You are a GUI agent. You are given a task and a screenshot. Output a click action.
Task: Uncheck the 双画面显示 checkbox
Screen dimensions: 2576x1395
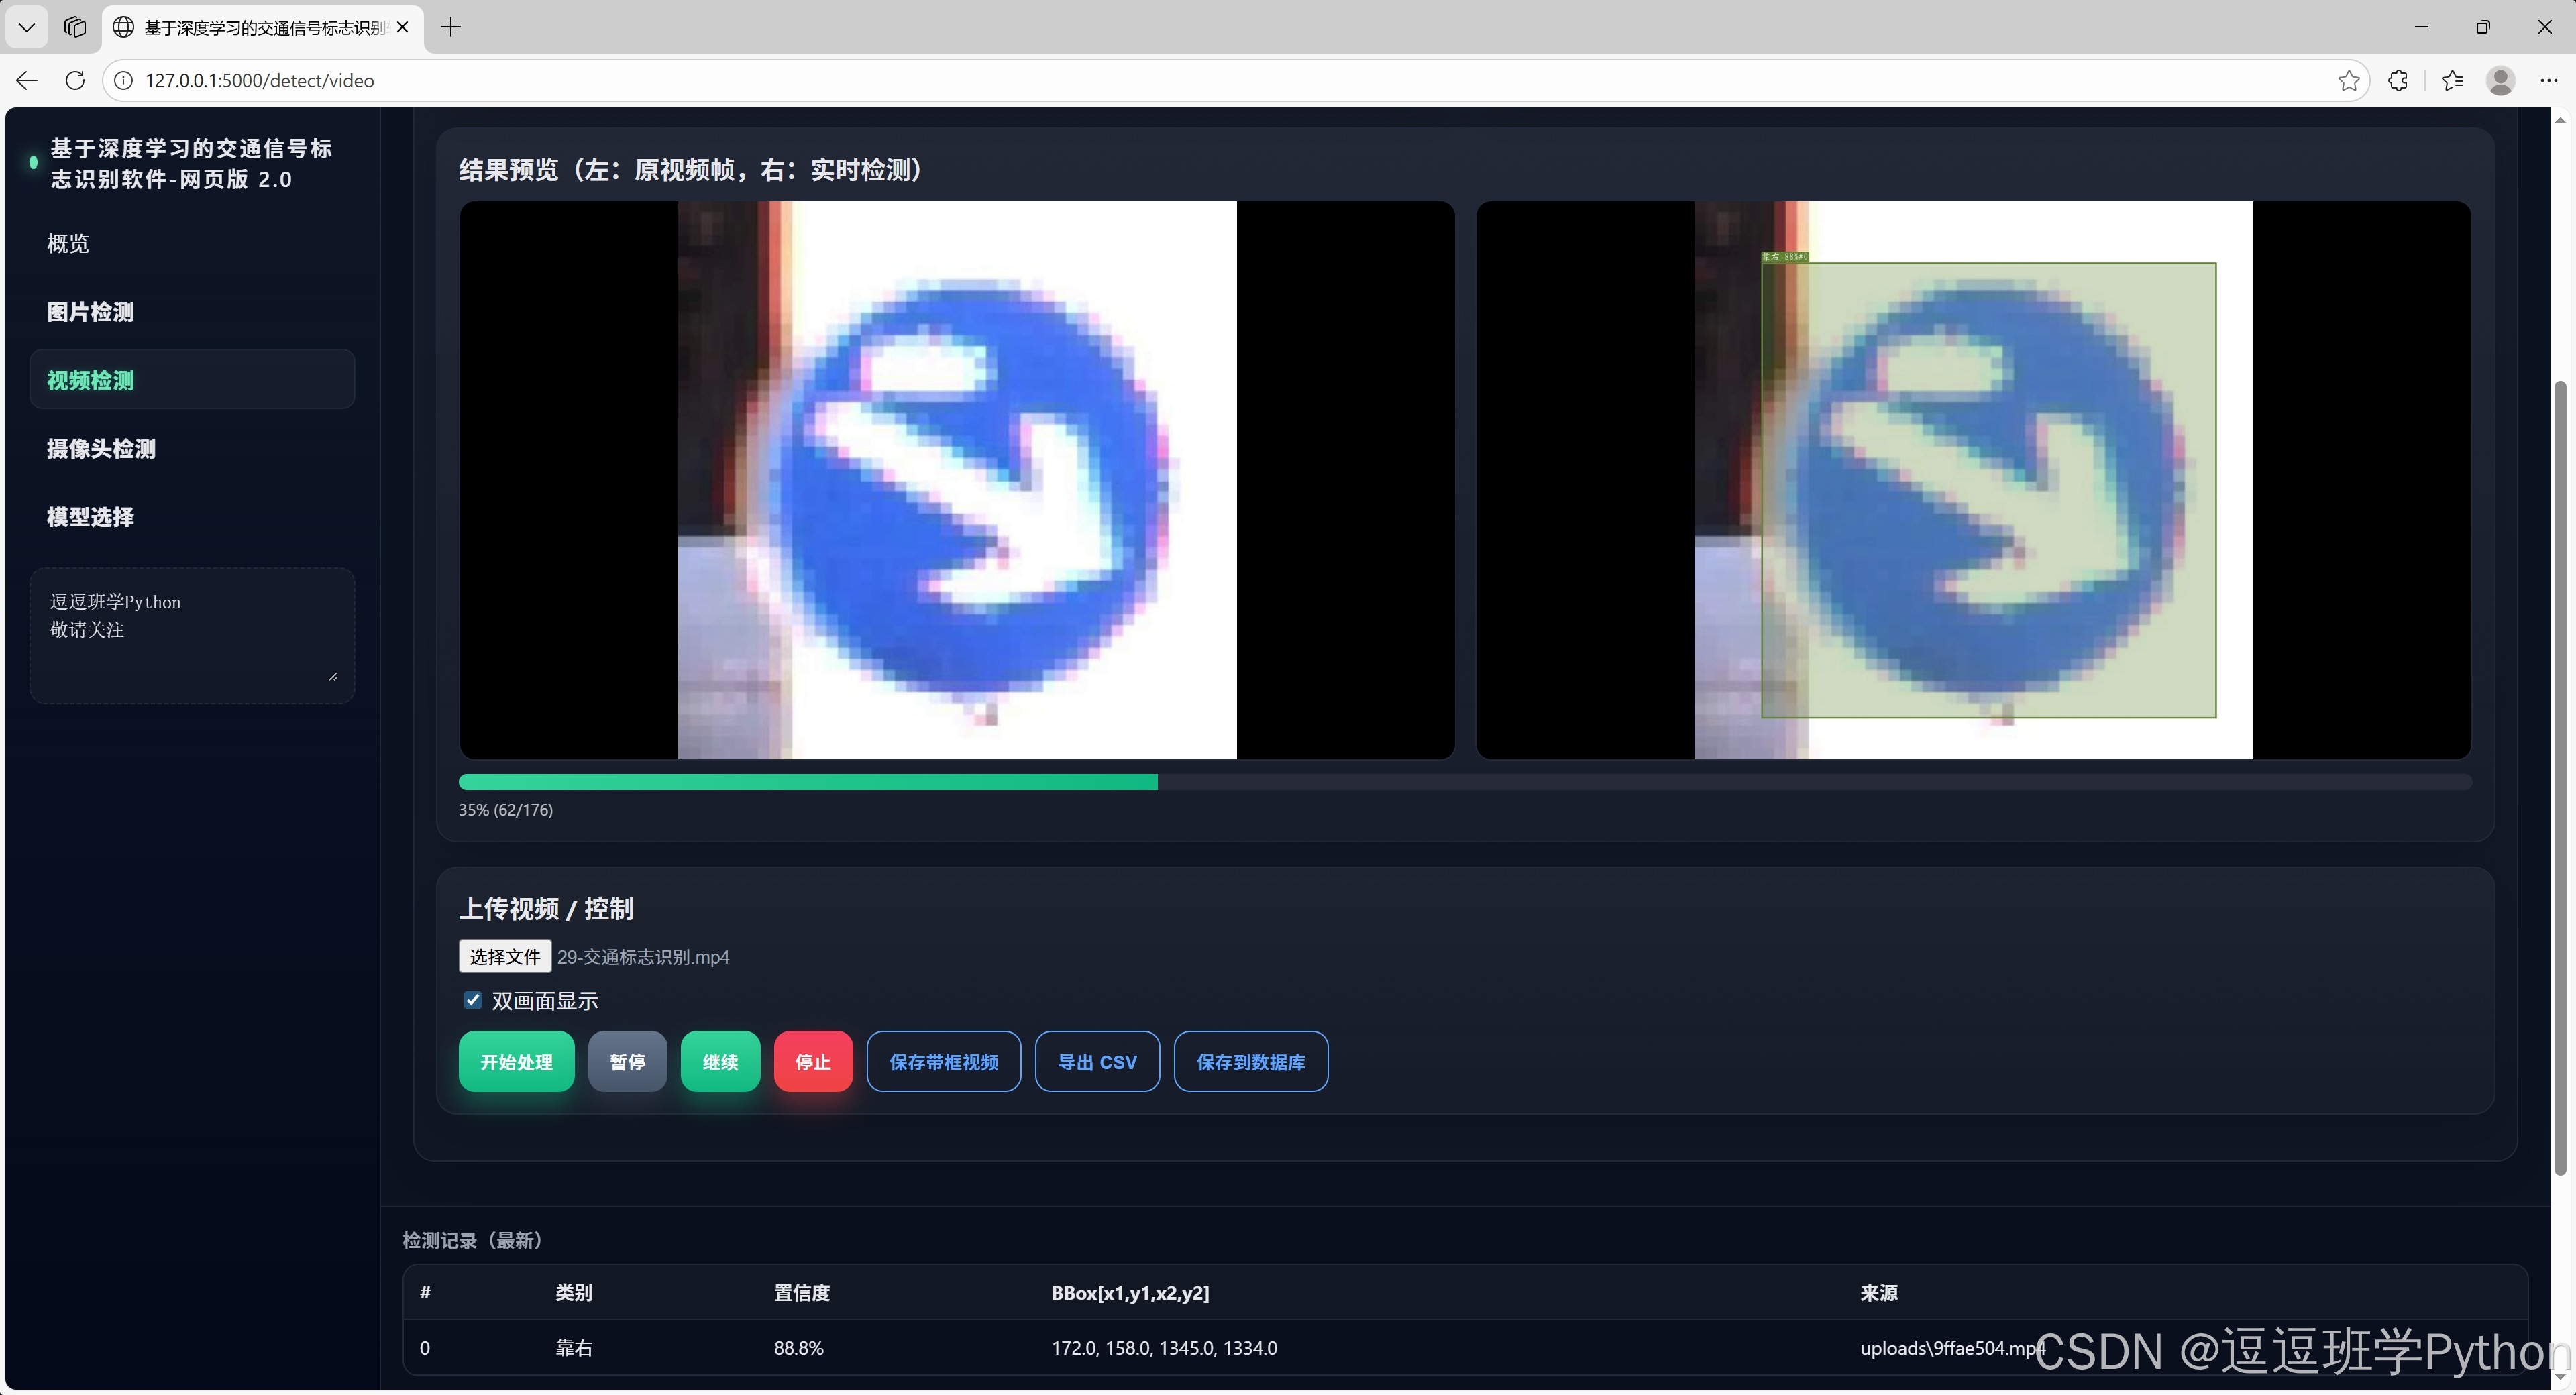(x=473, y=1000)
